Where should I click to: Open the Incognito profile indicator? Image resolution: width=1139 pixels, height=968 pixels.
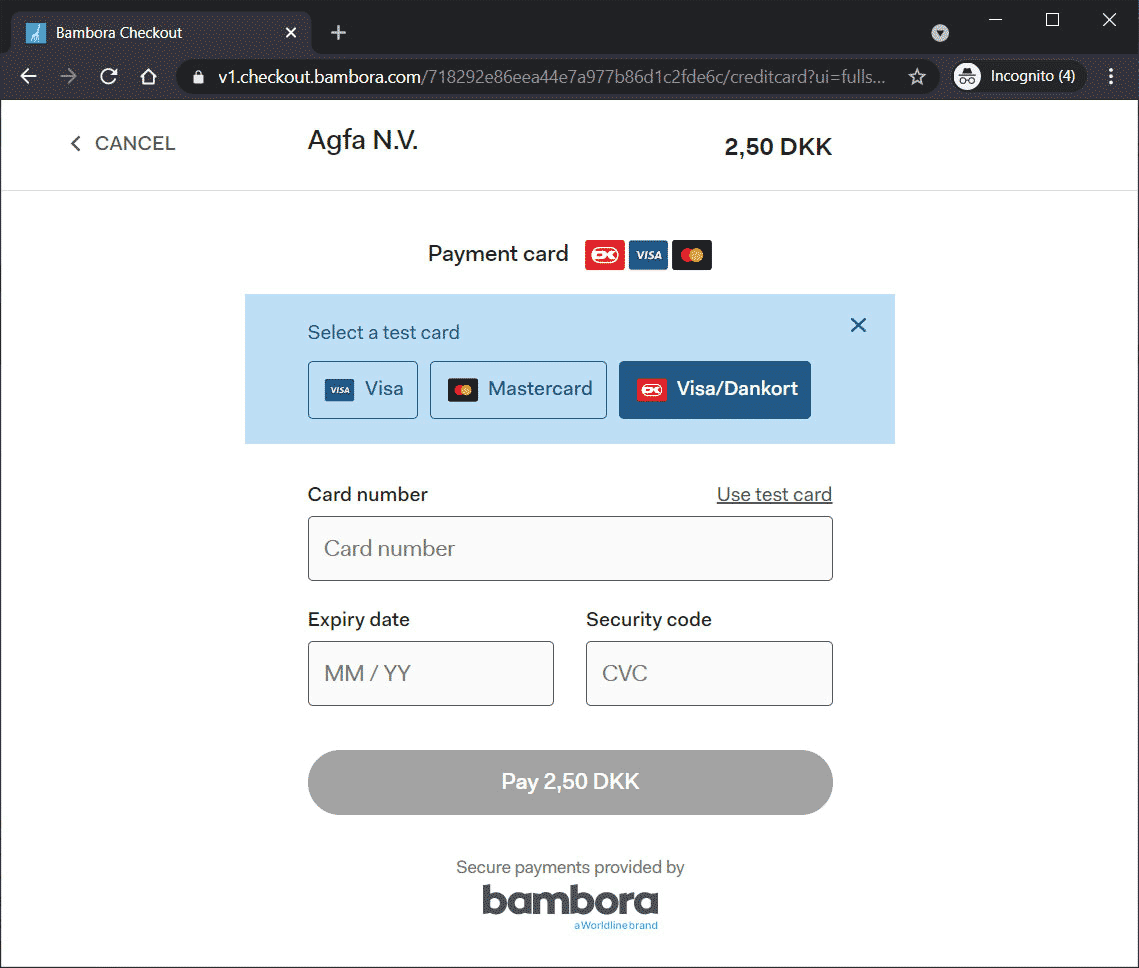point(1019,76)
